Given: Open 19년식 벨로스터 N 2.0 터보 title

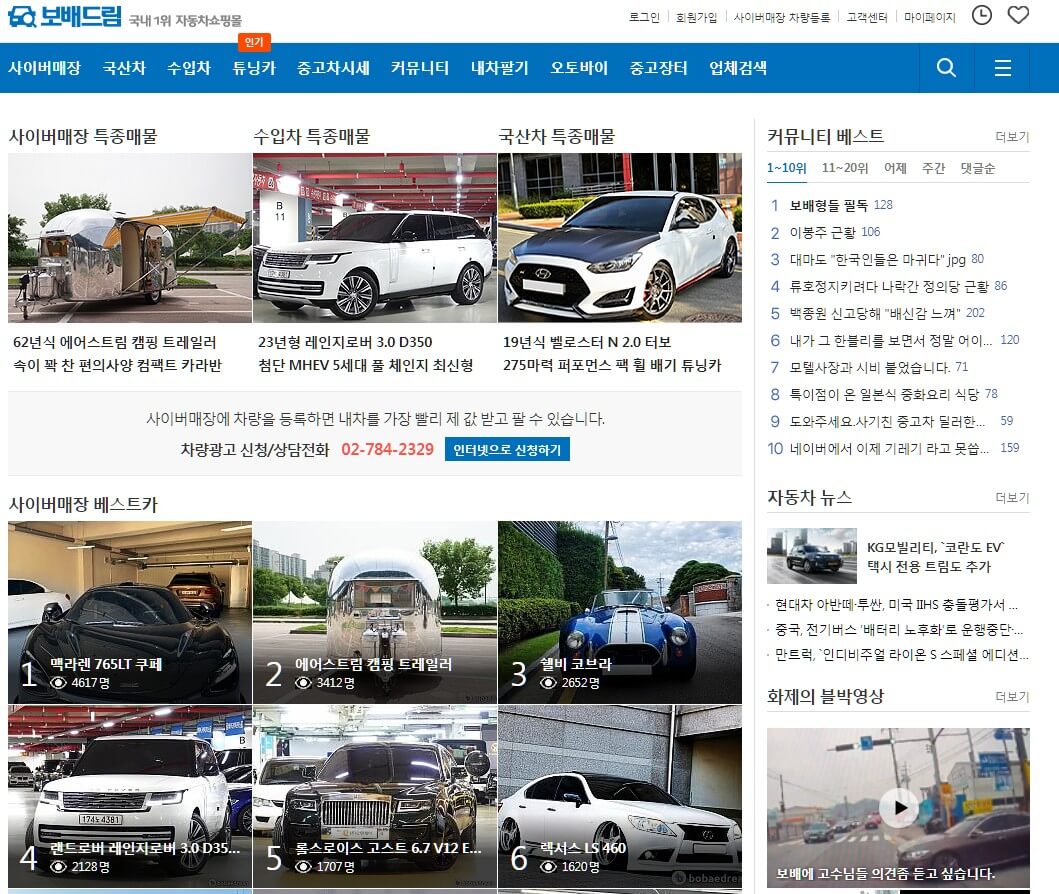Looking at the screenshot, I should [x=587, y=342].
